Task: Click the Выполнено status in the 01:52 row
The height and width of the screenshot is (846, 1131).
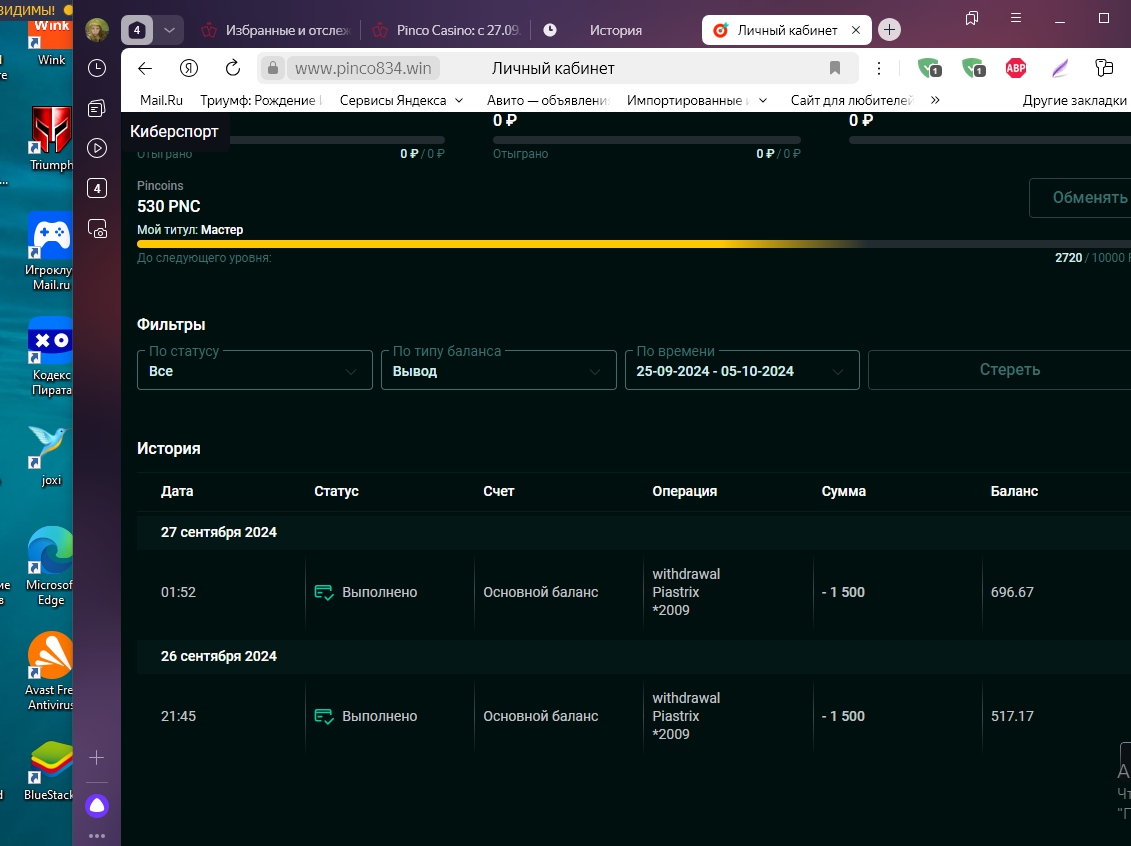Action: point(366,592)
